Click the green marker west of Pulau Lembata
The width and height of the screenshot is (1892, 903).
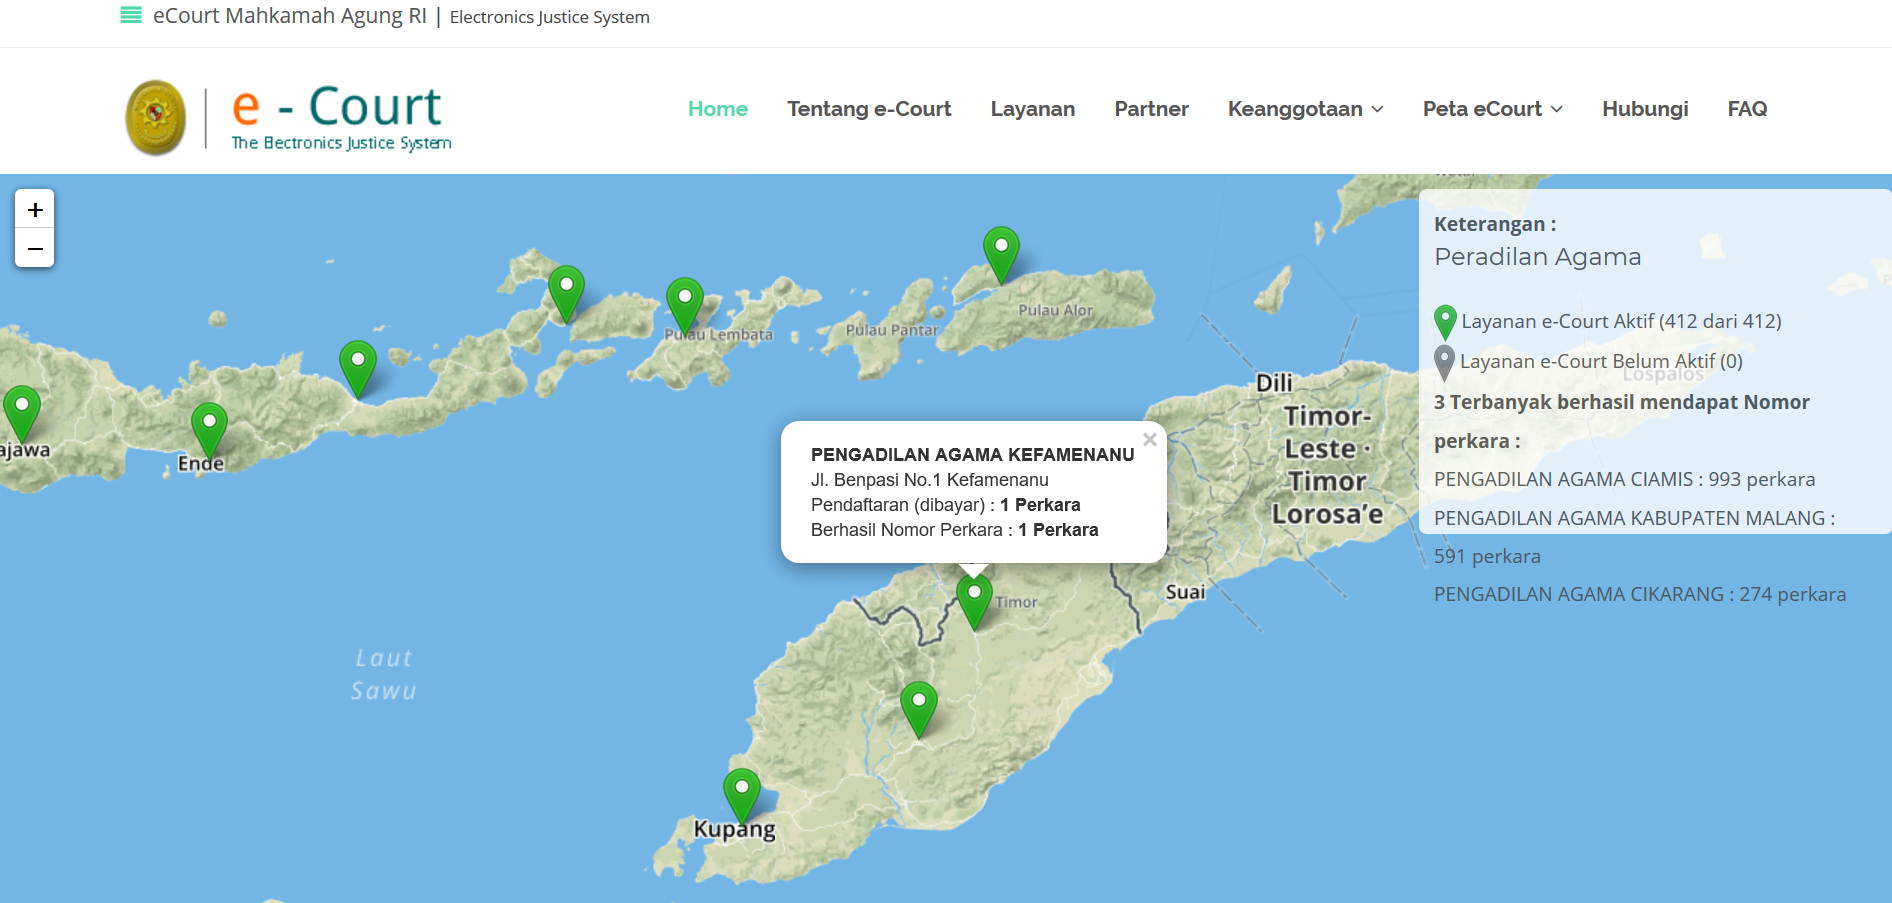567,293
